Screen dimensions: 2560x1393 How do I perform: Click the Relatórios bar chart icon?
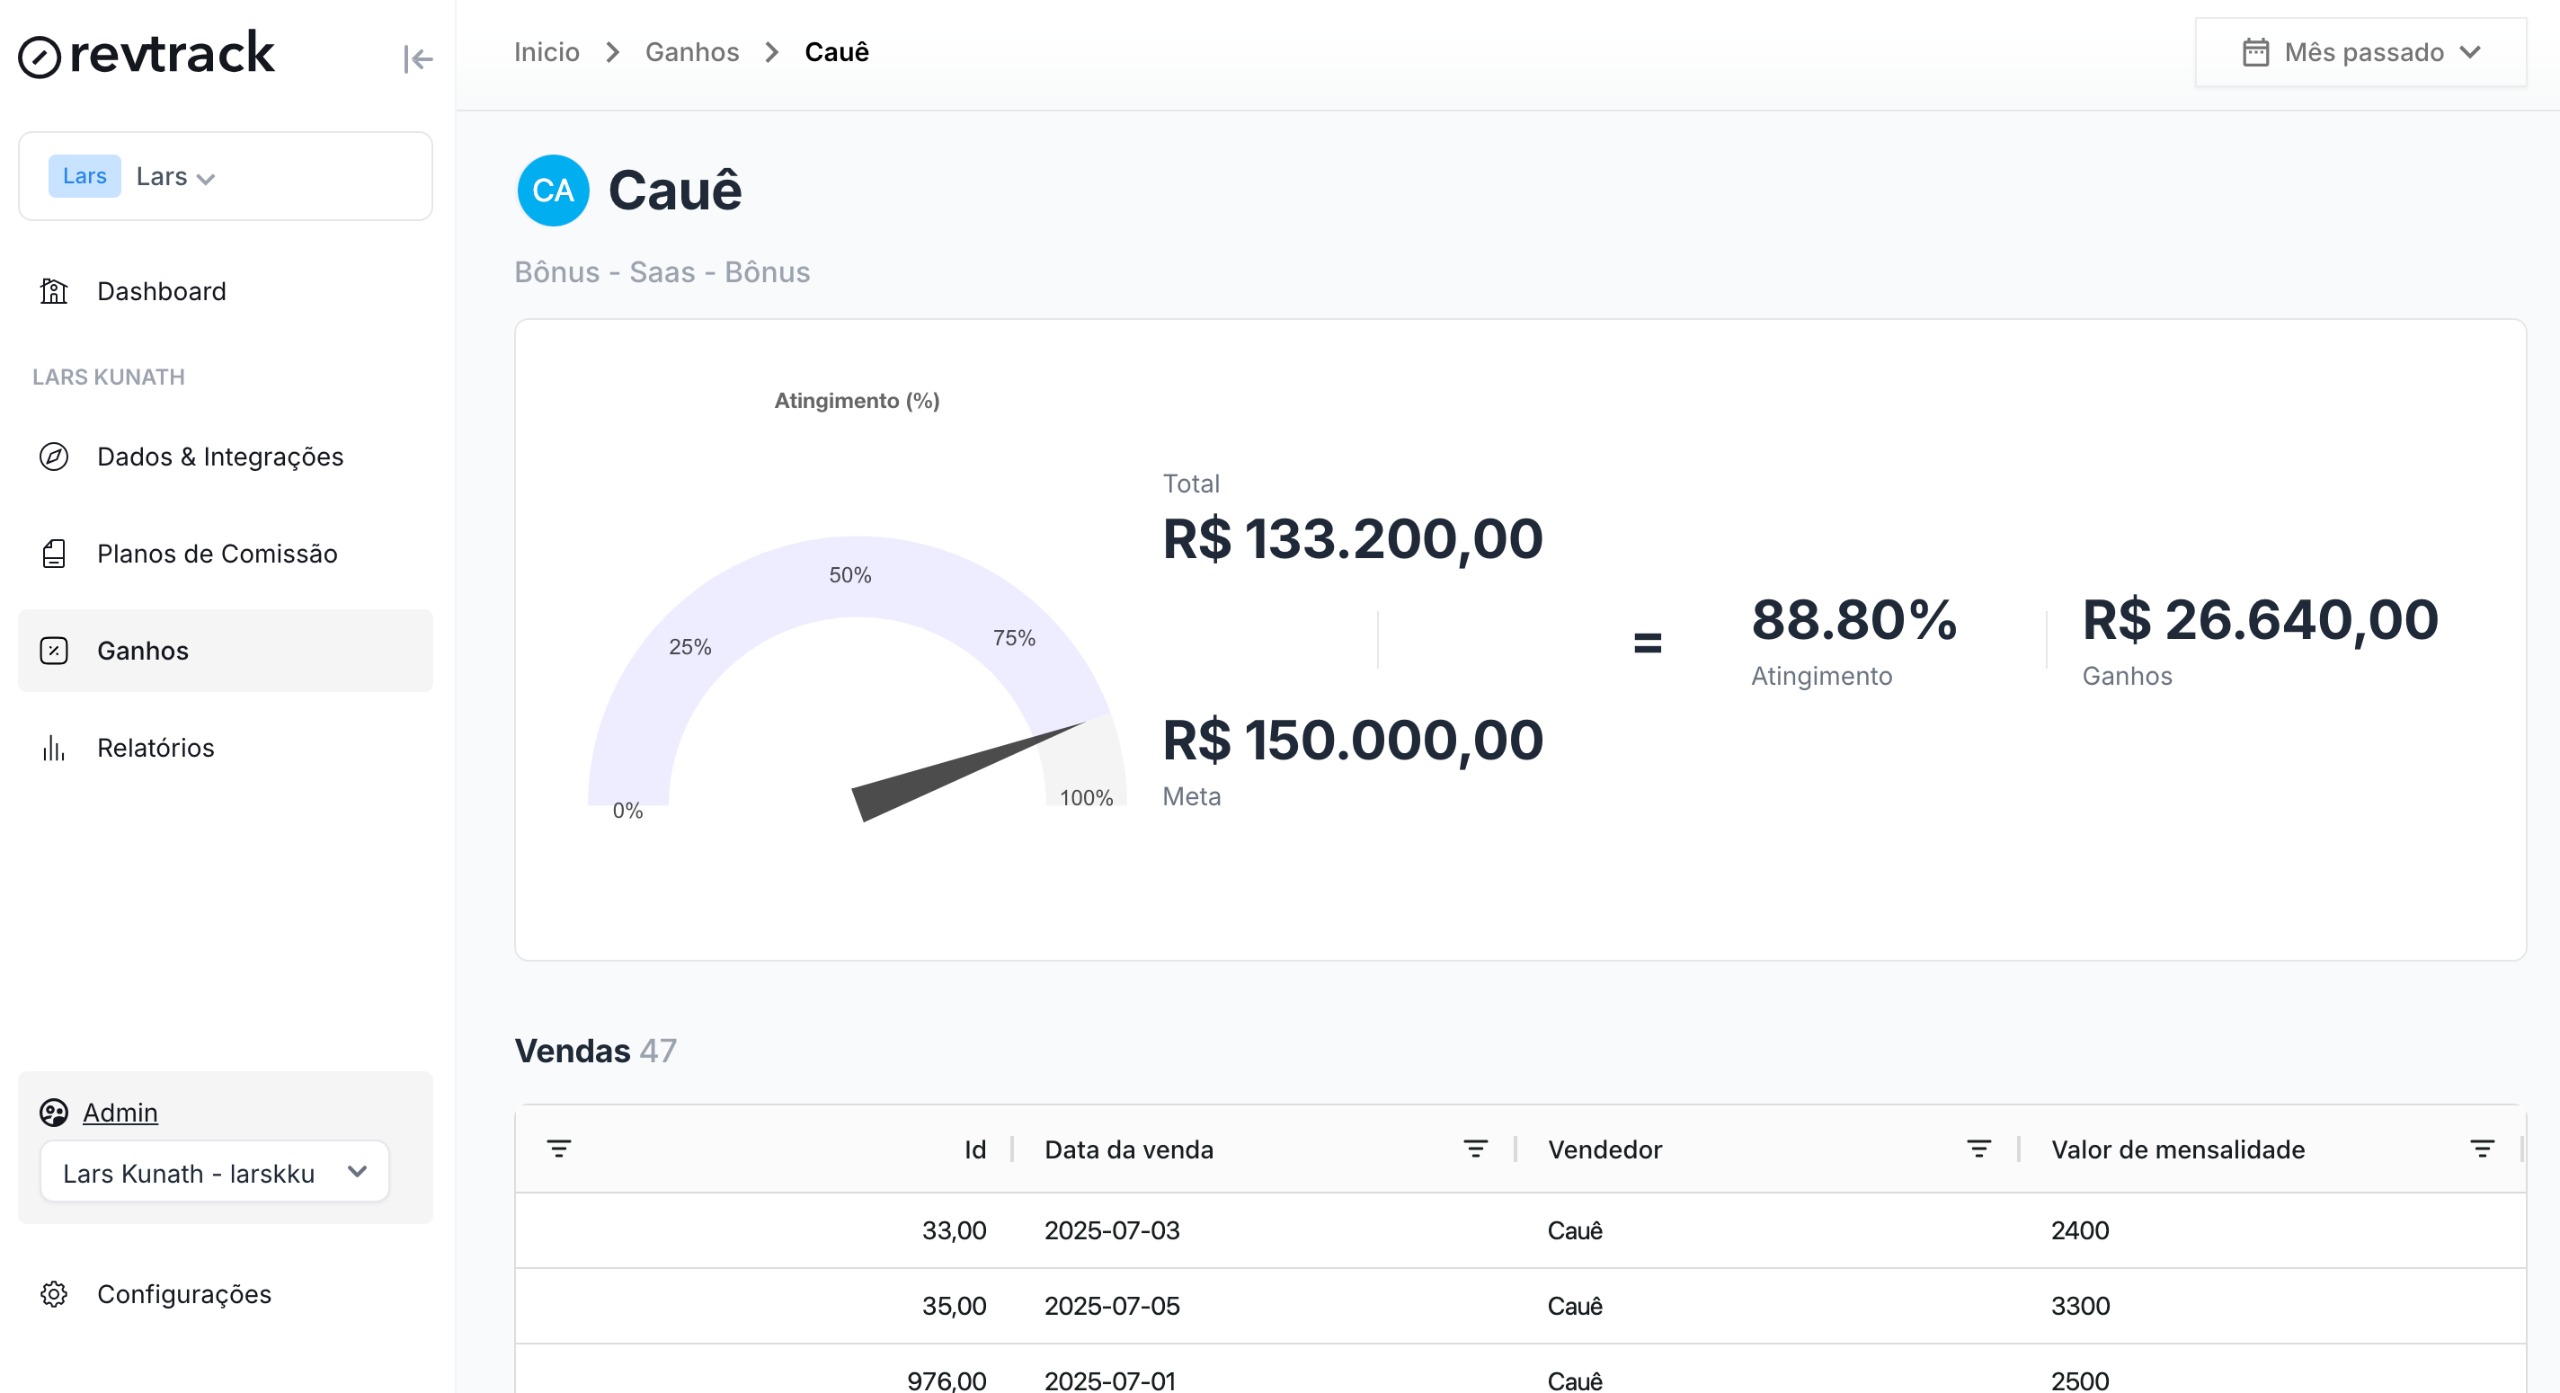click(x=54, y=748)
